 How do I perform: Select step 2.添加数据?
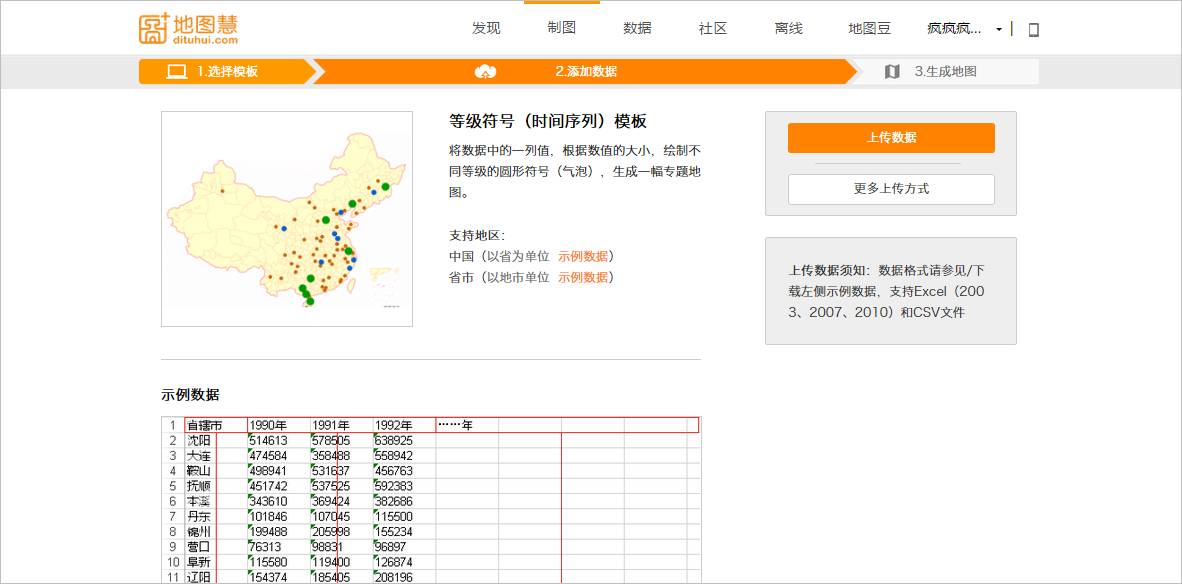586,72
